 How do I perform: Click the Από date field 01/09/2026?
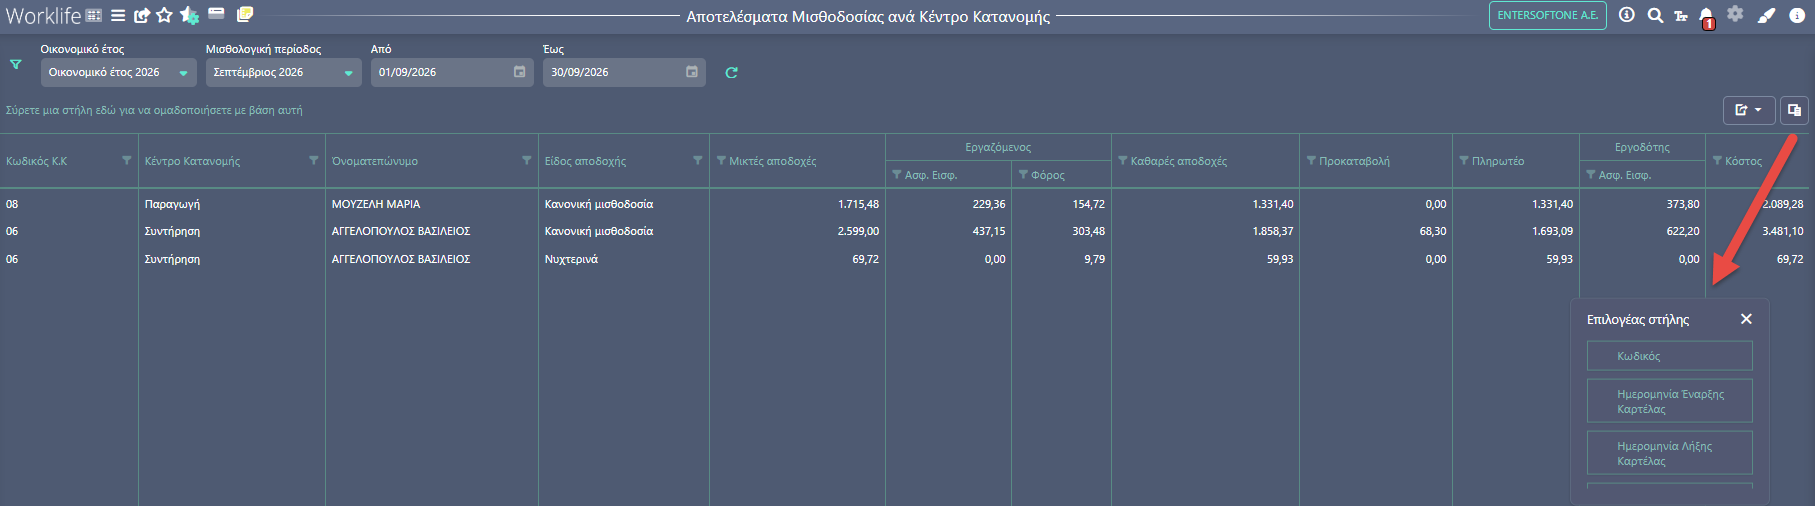click(452, 72)
